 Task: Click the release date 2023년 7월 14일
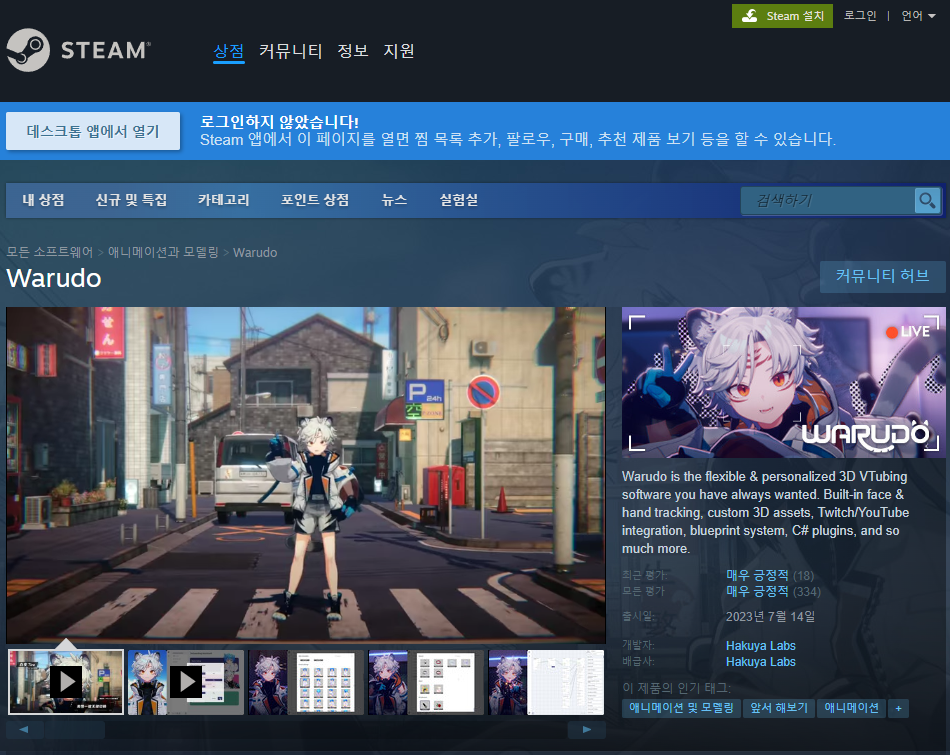[770, 617]
